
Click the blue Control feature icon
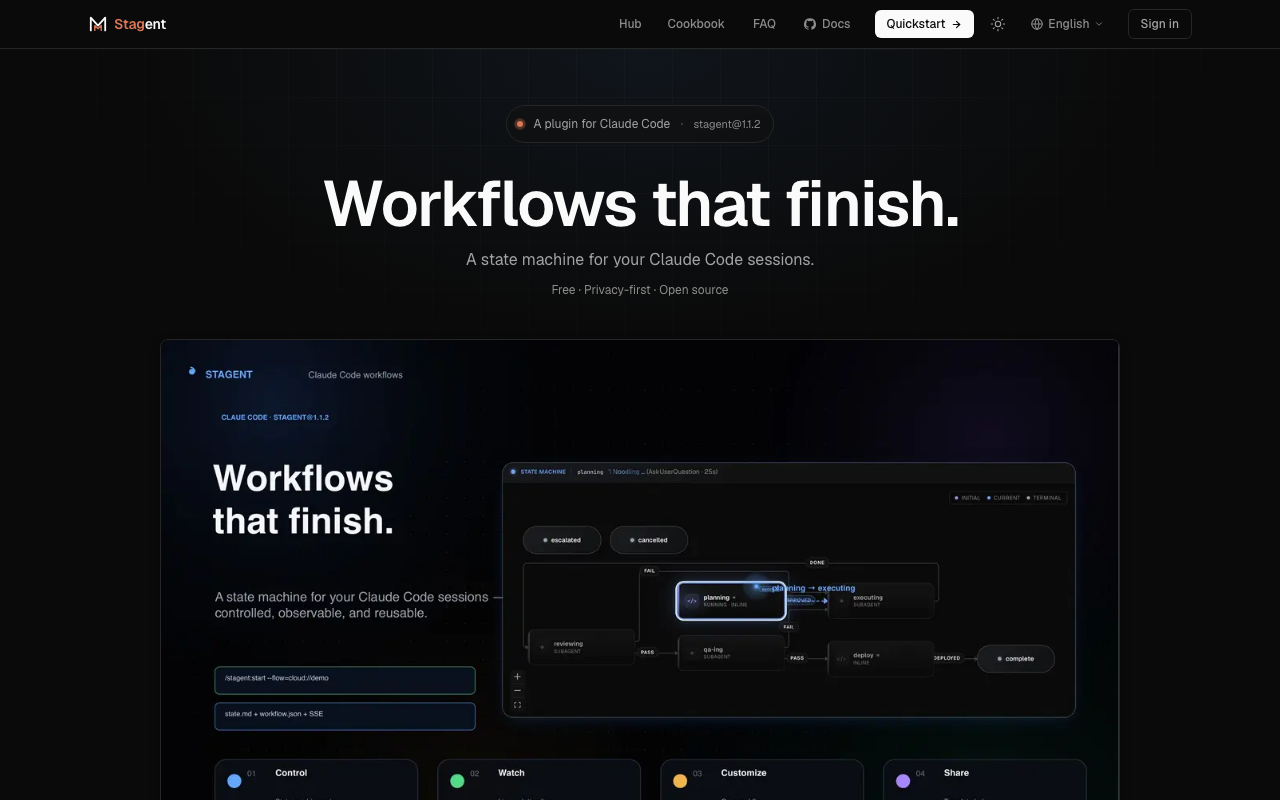[x=234, y=781]
